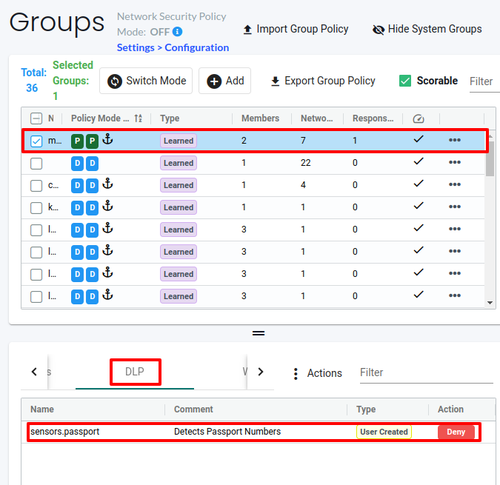The height and width of the screenshot is (485, 500).
Task: Click anchor icon in the selected row
Action: 107,139
